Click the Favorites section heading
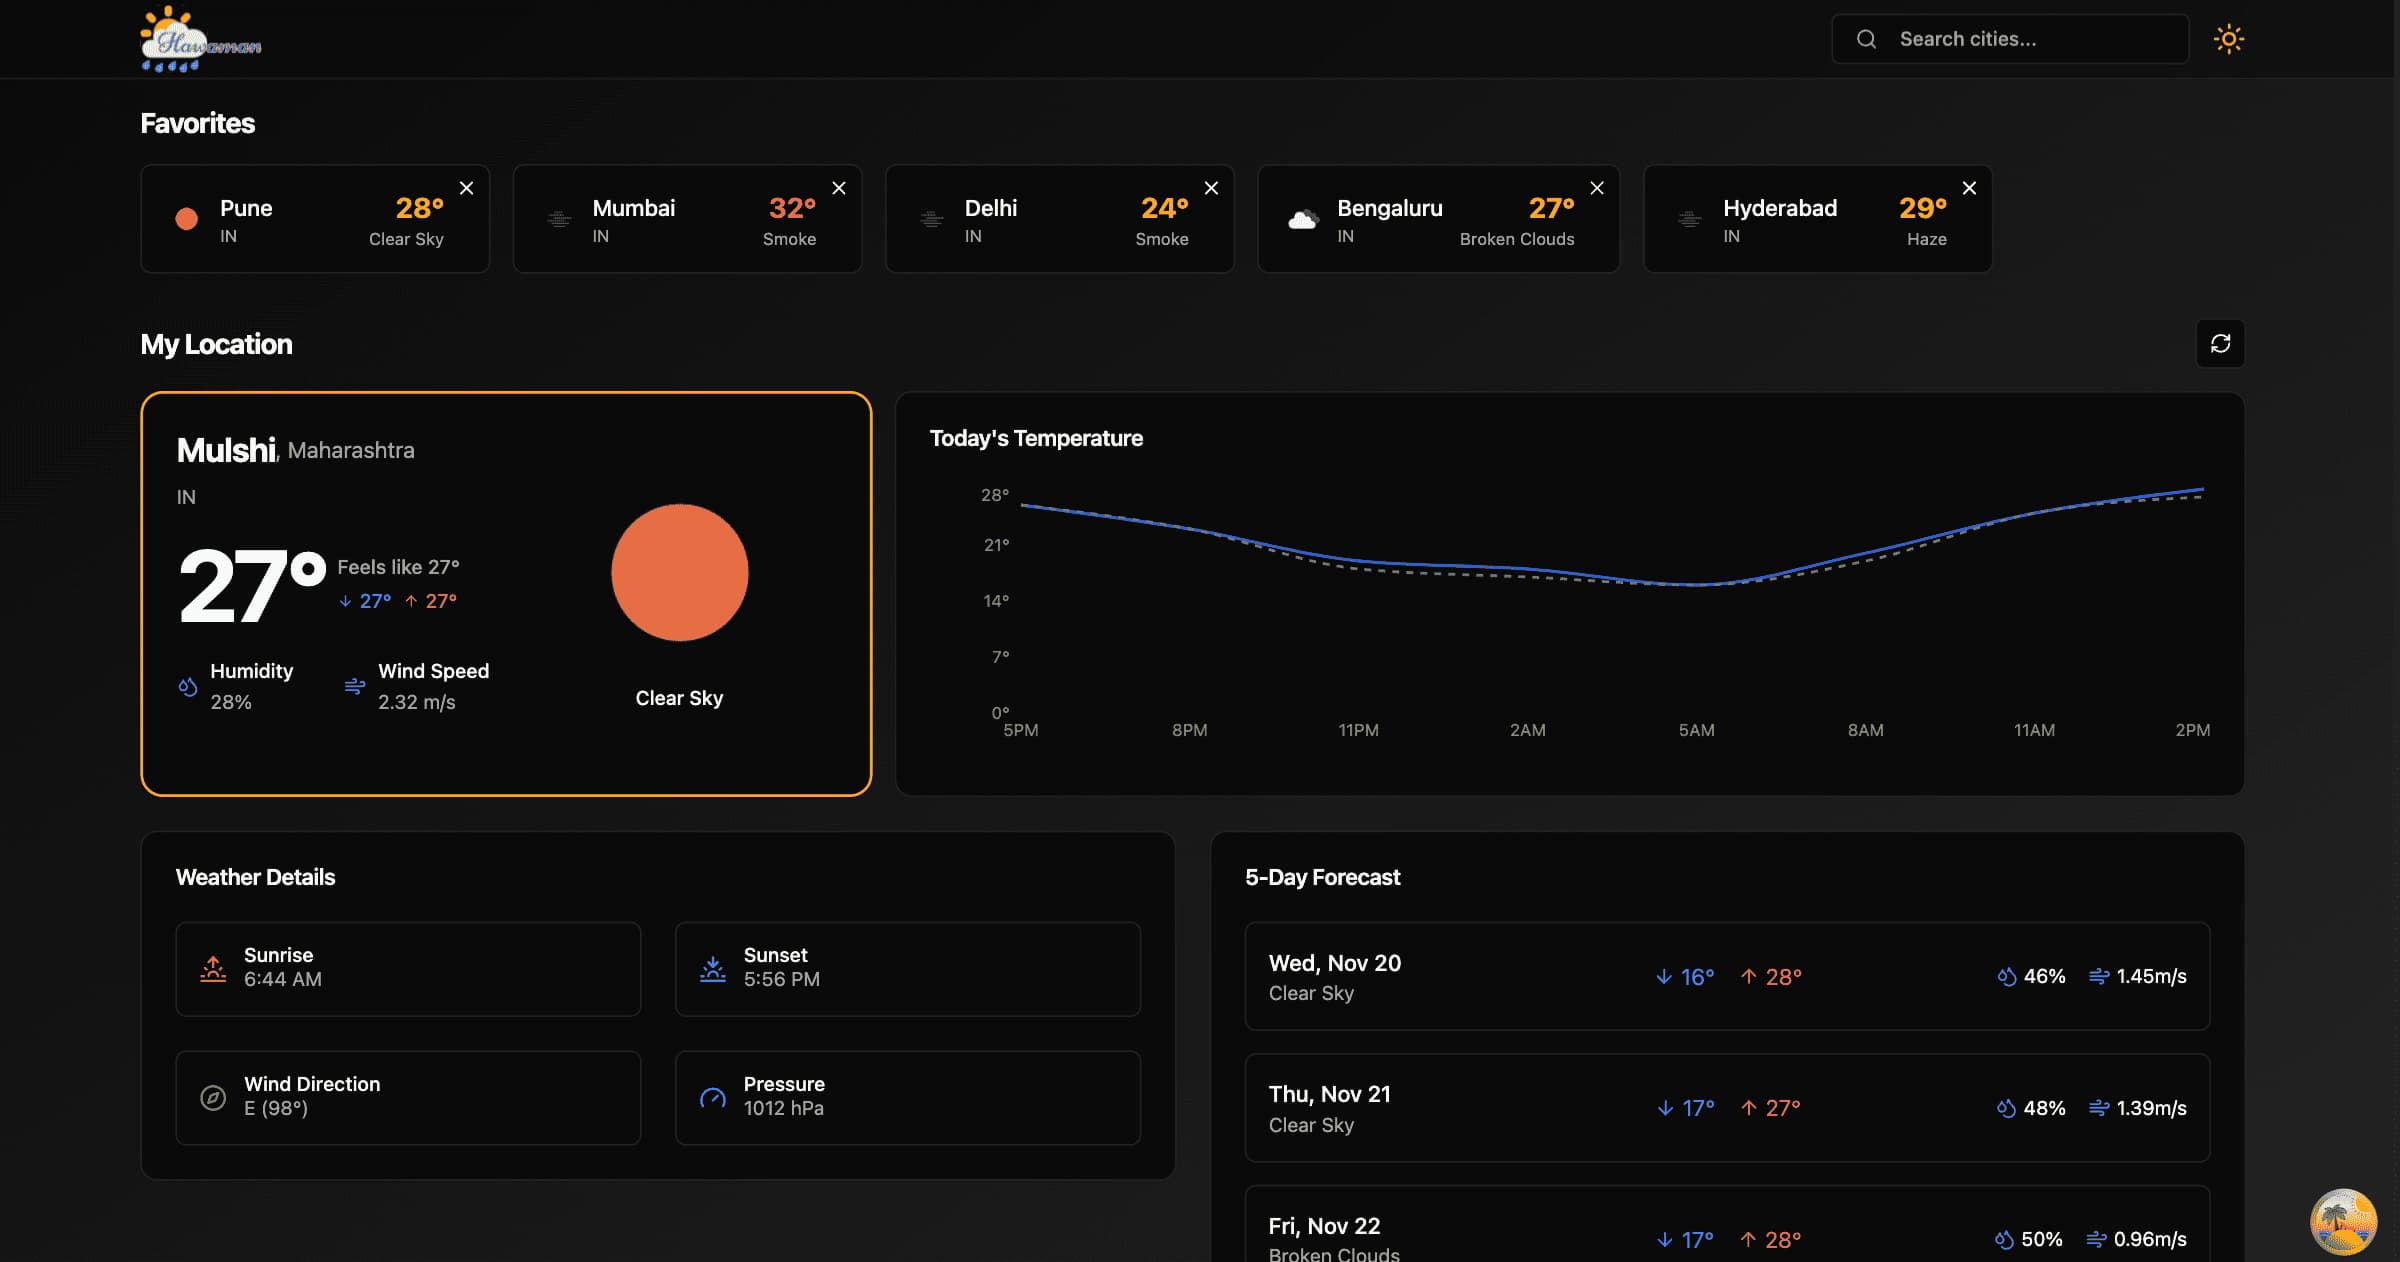The image size is (2400, 1262). point(197,123)
